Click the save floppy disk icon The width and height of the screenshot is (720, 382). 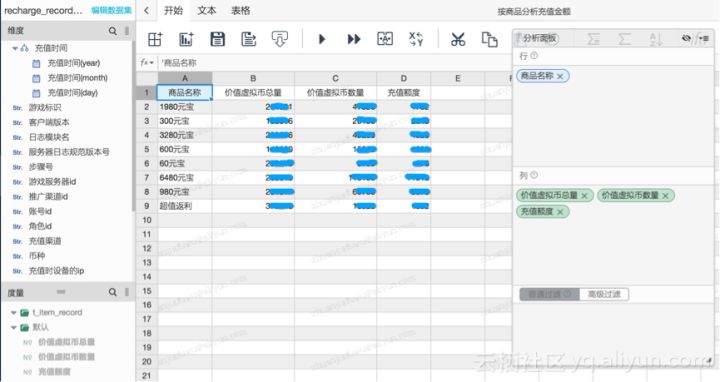point(217,39)
